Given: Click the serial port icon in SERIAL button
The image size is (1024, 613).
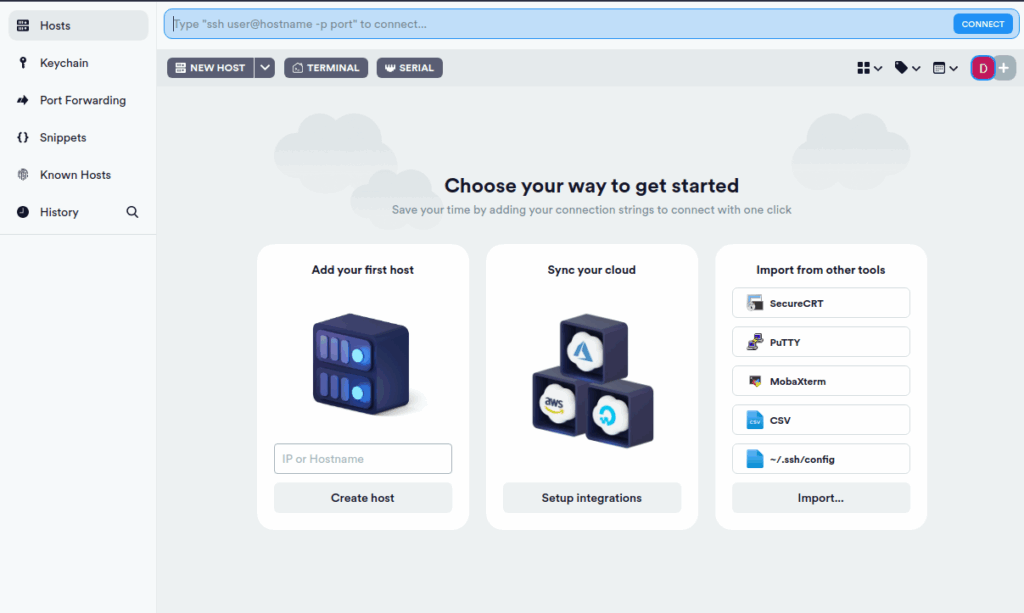Looking at the screenshot, I should pos(390,68).
